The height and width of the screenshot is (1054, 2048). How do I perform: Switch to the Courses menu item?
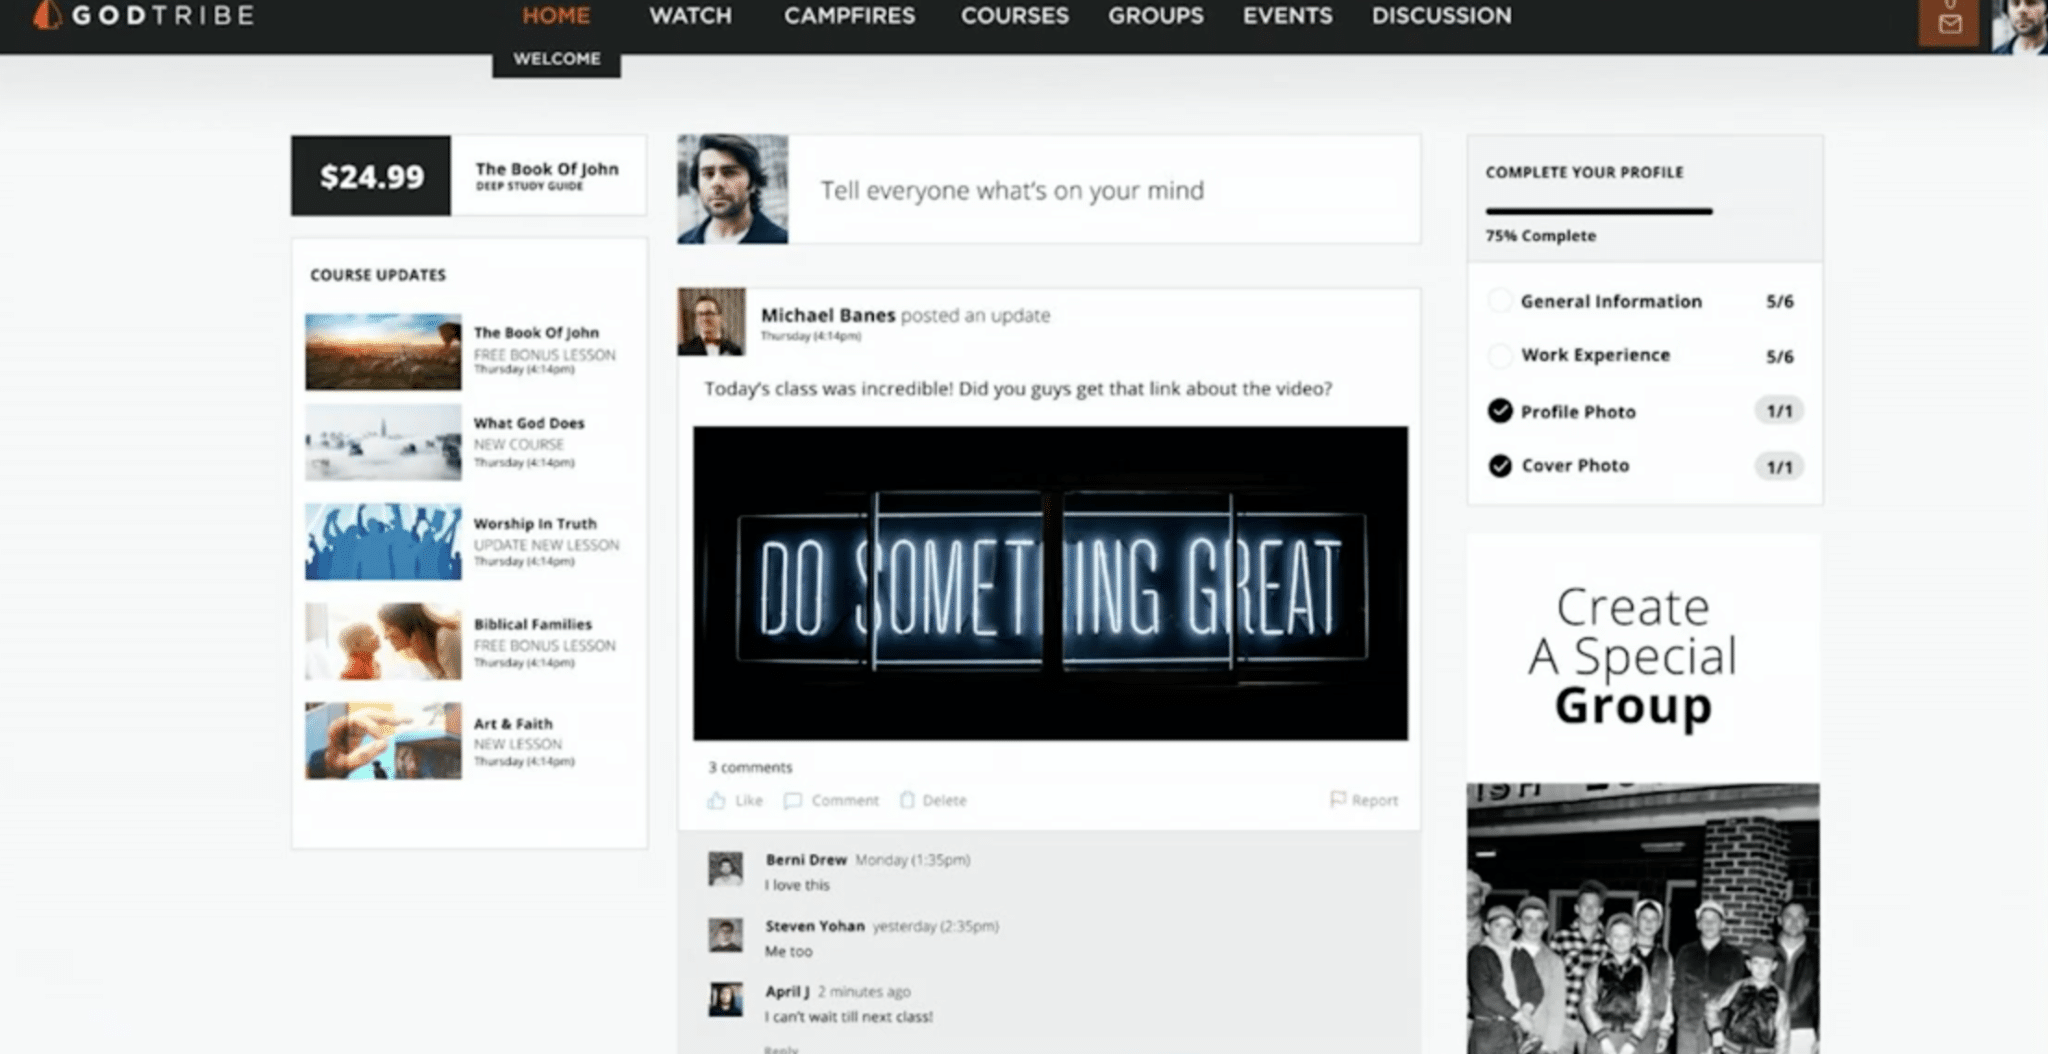1014,16
